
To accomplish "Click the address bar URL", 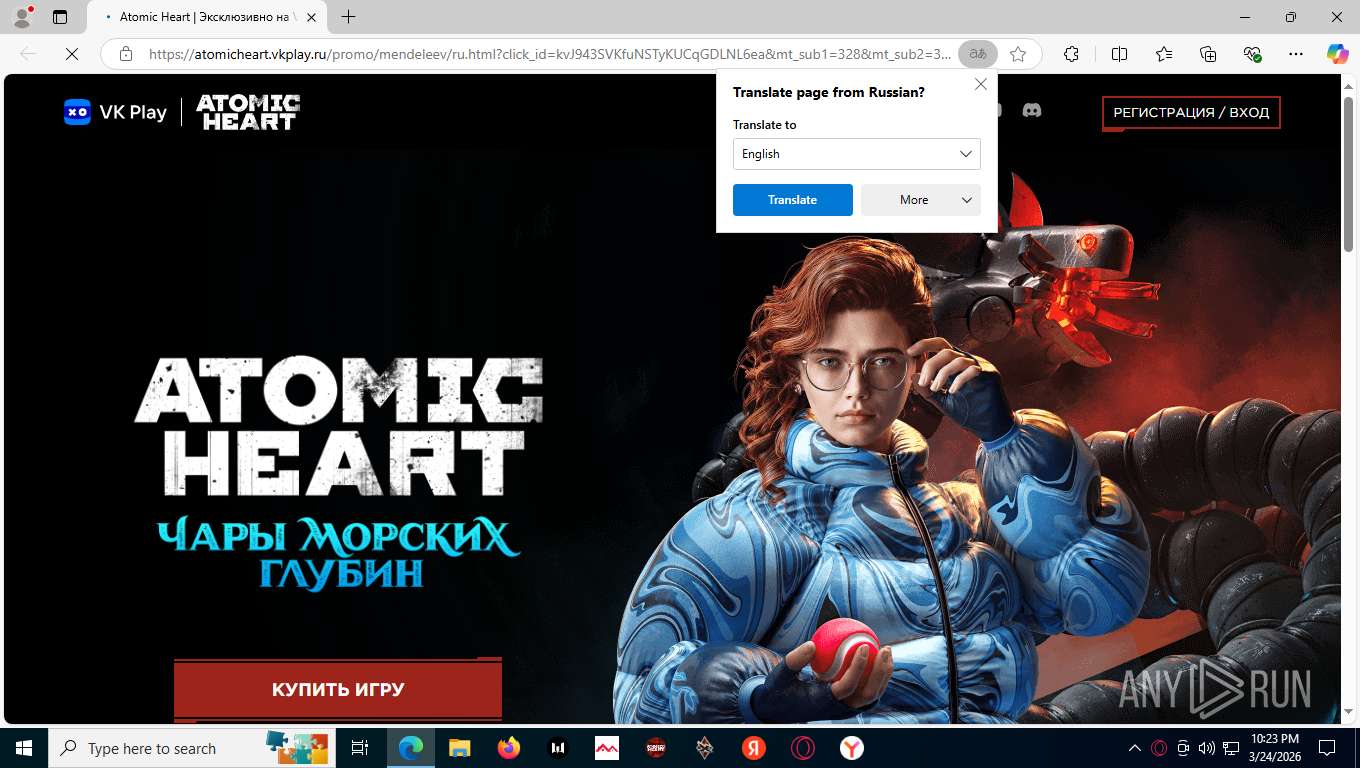I will 549,54.
